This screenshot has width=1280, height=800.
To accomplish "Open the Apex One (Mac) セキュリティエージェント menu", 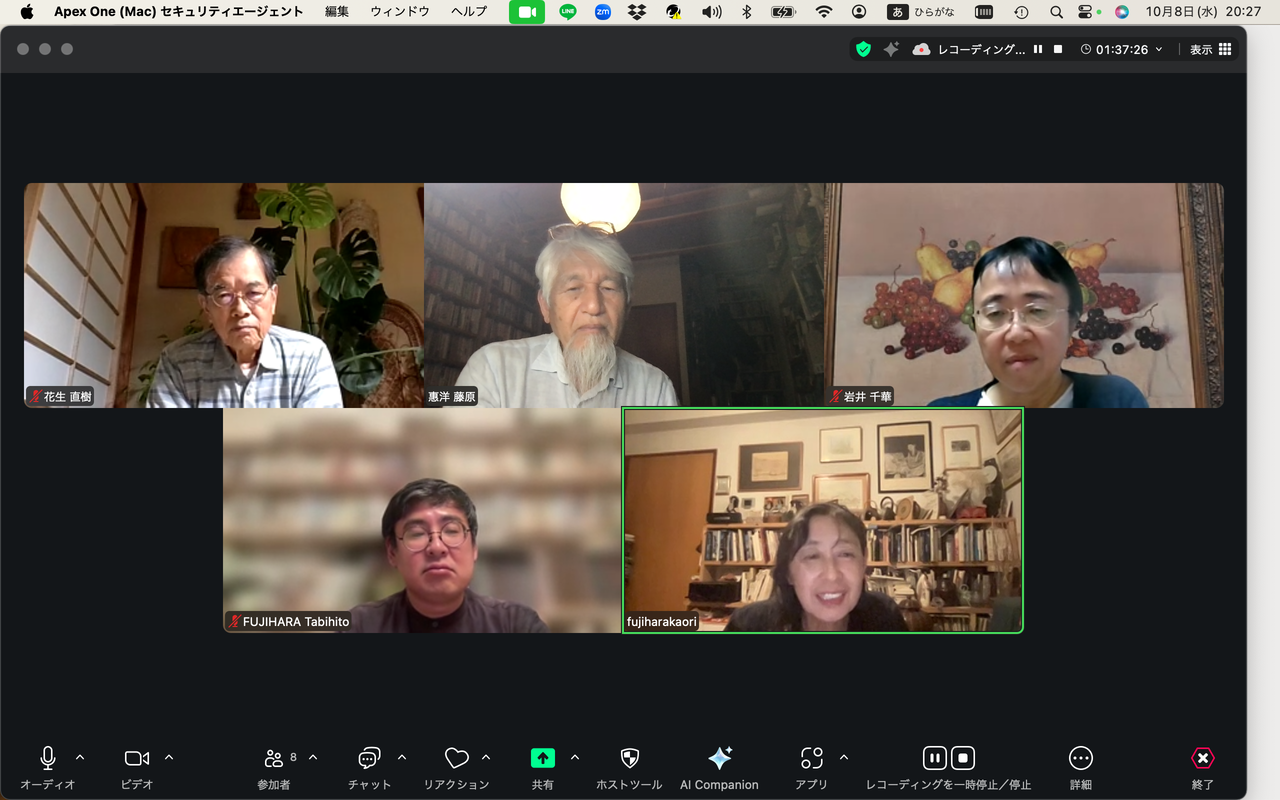I will [179, 12].
